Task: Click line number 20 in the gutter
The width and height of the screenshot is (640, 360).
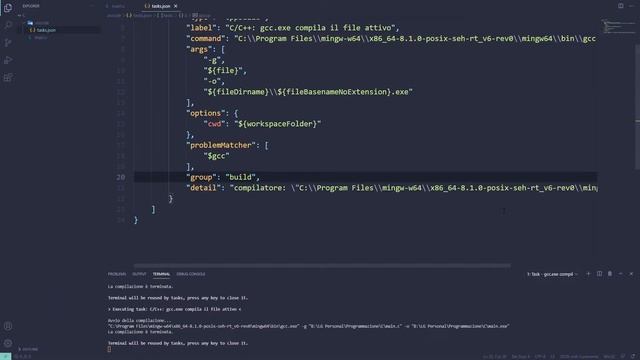Action: [120, 177]
